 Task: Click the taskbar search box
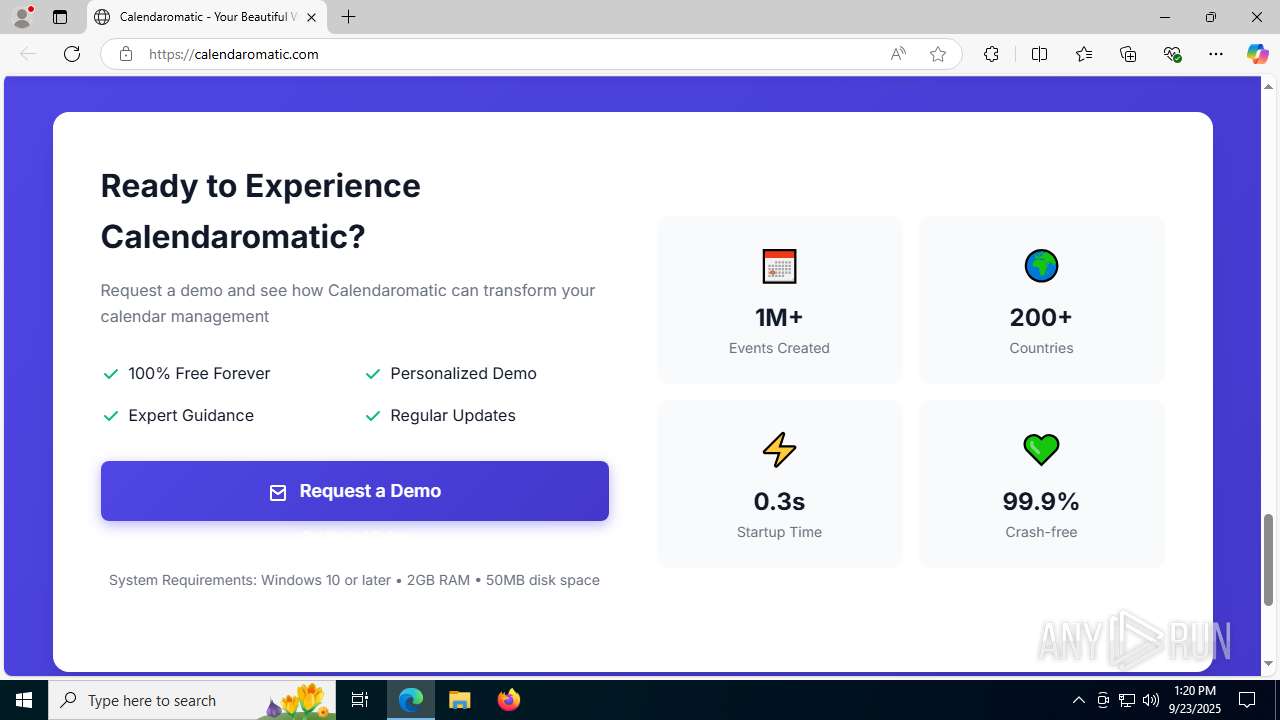pos(193,700)
